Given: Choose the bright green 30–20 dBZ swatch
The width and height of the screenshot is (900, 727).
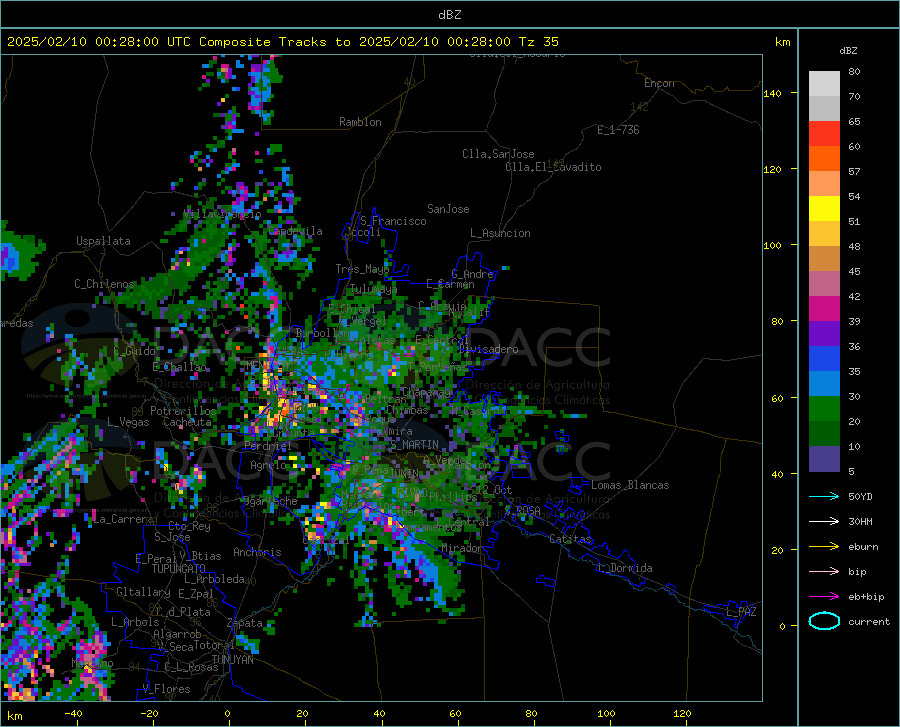Looking at the screenshot, I should pyautogui.click(x=824, y=409).
